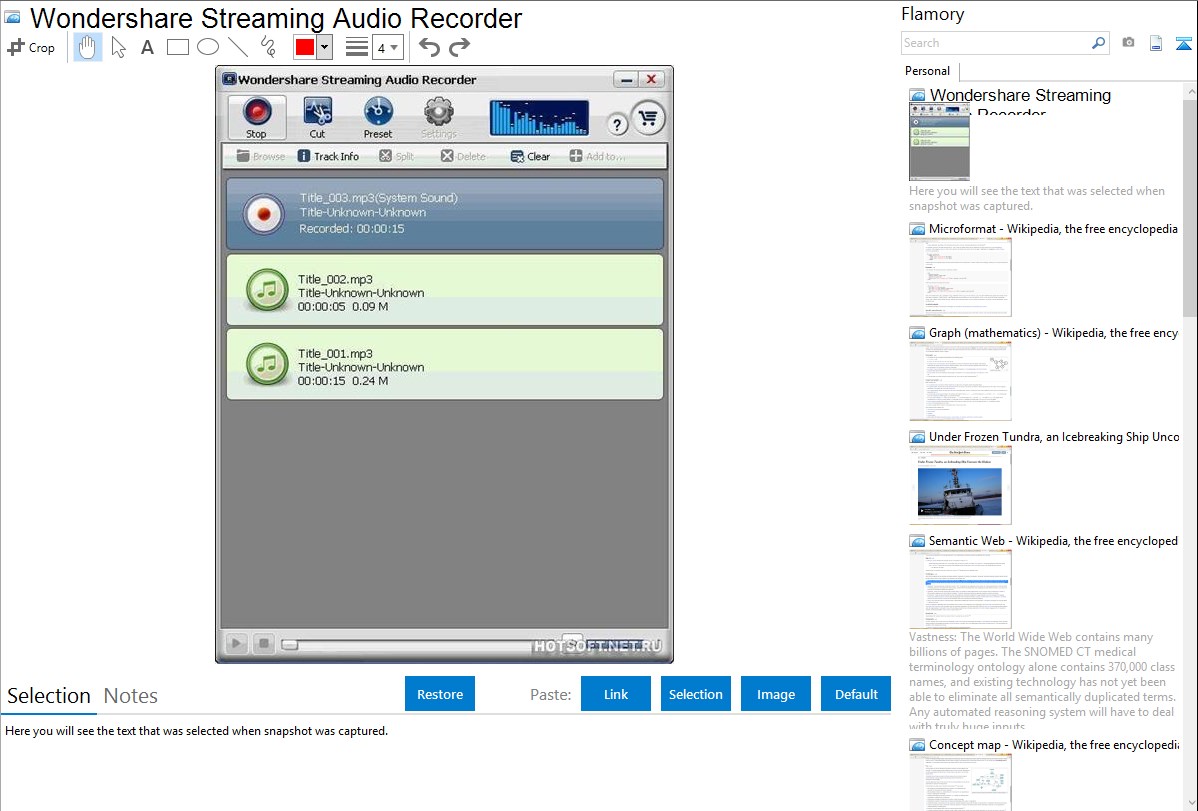This screenshot has width=1198, height=811.
Task: Minimize the Audio Recorder window
Action: 626,79
